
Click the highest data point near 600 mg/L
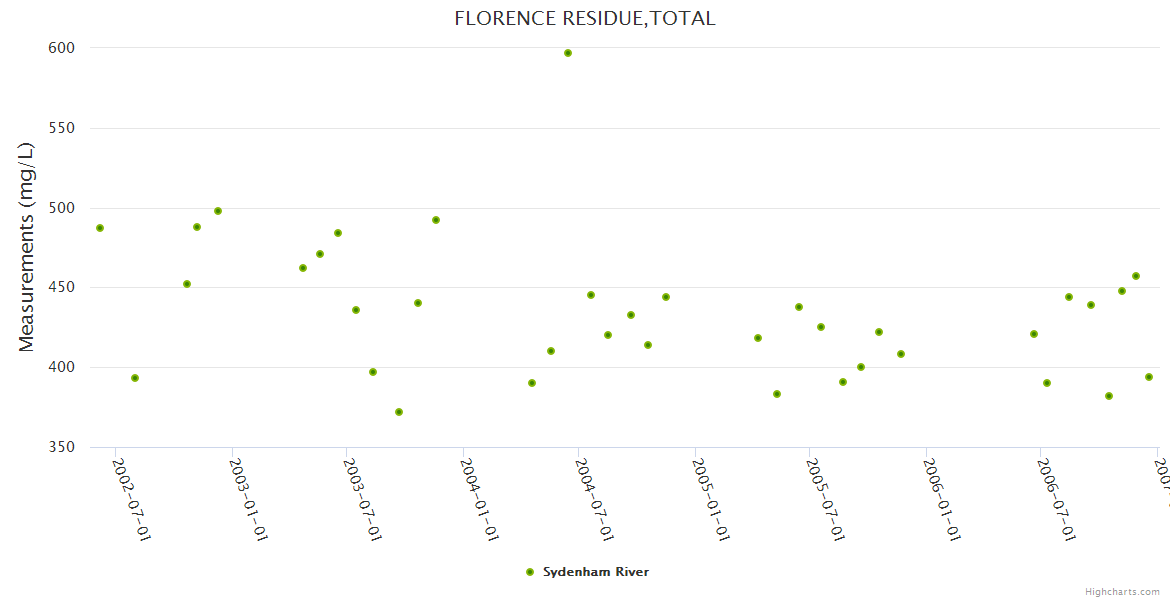[568, 53]
